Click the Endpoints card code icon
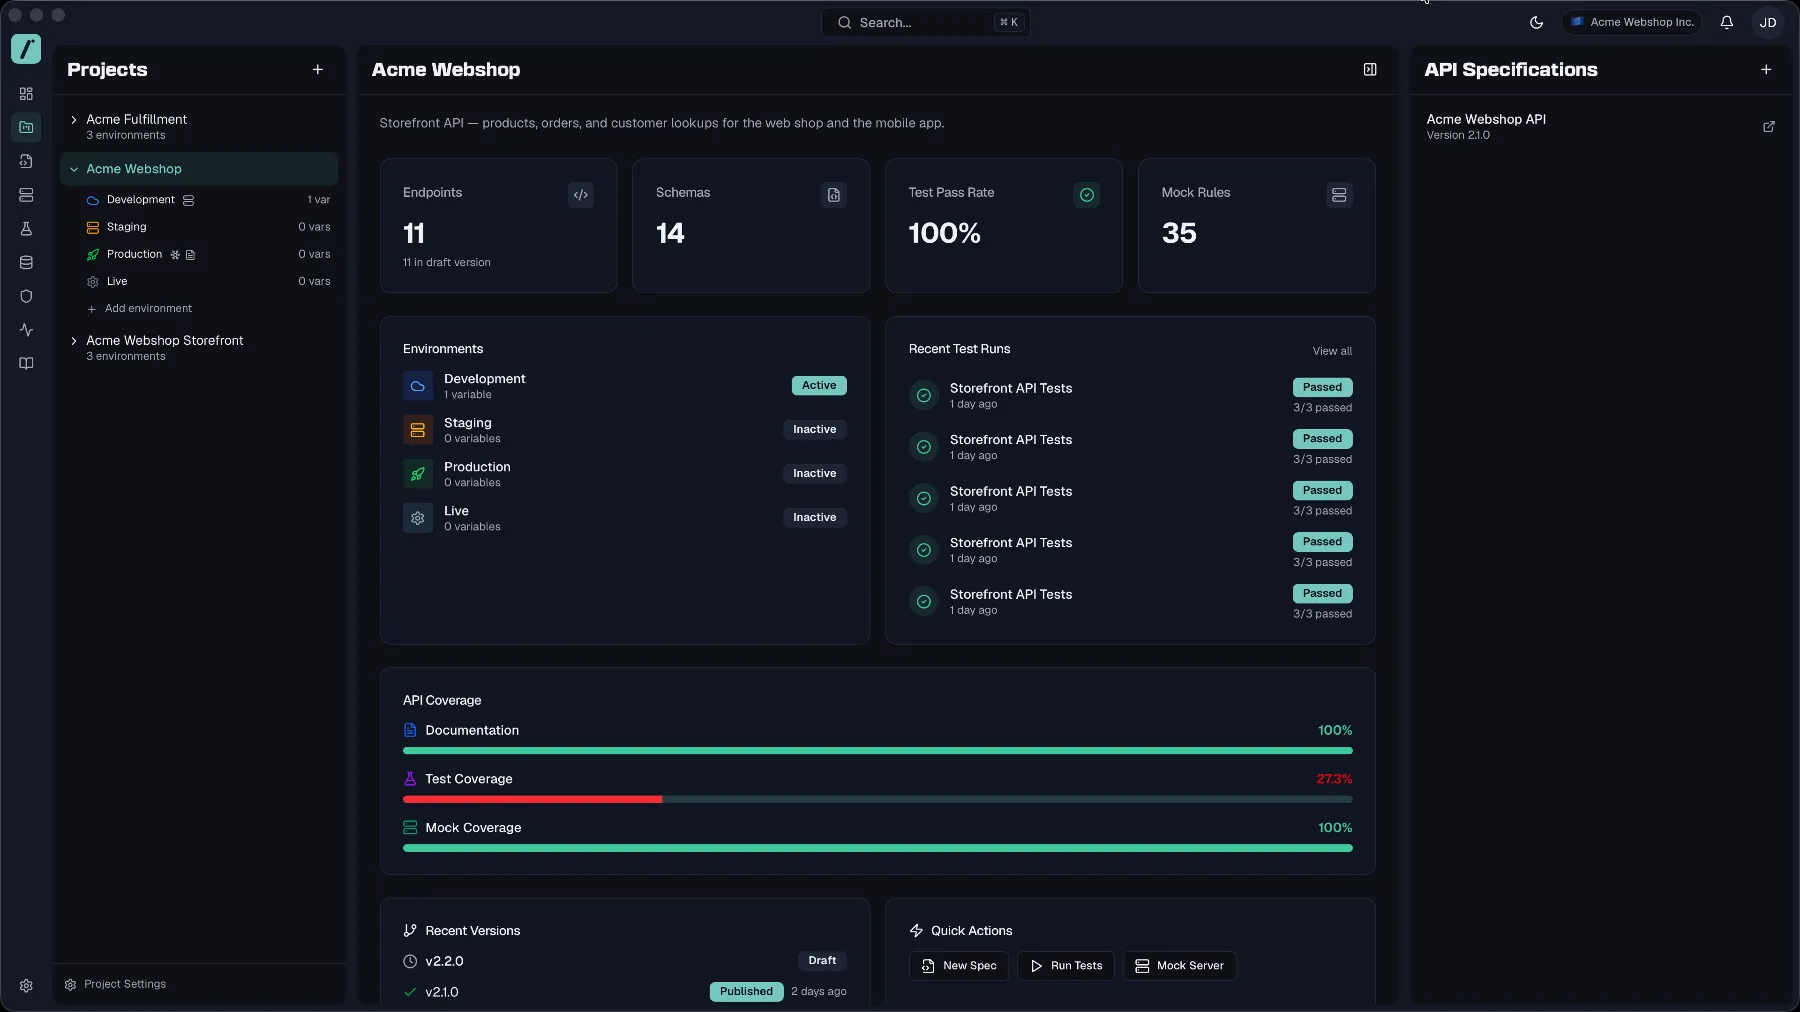 click(x=581, y=195)
